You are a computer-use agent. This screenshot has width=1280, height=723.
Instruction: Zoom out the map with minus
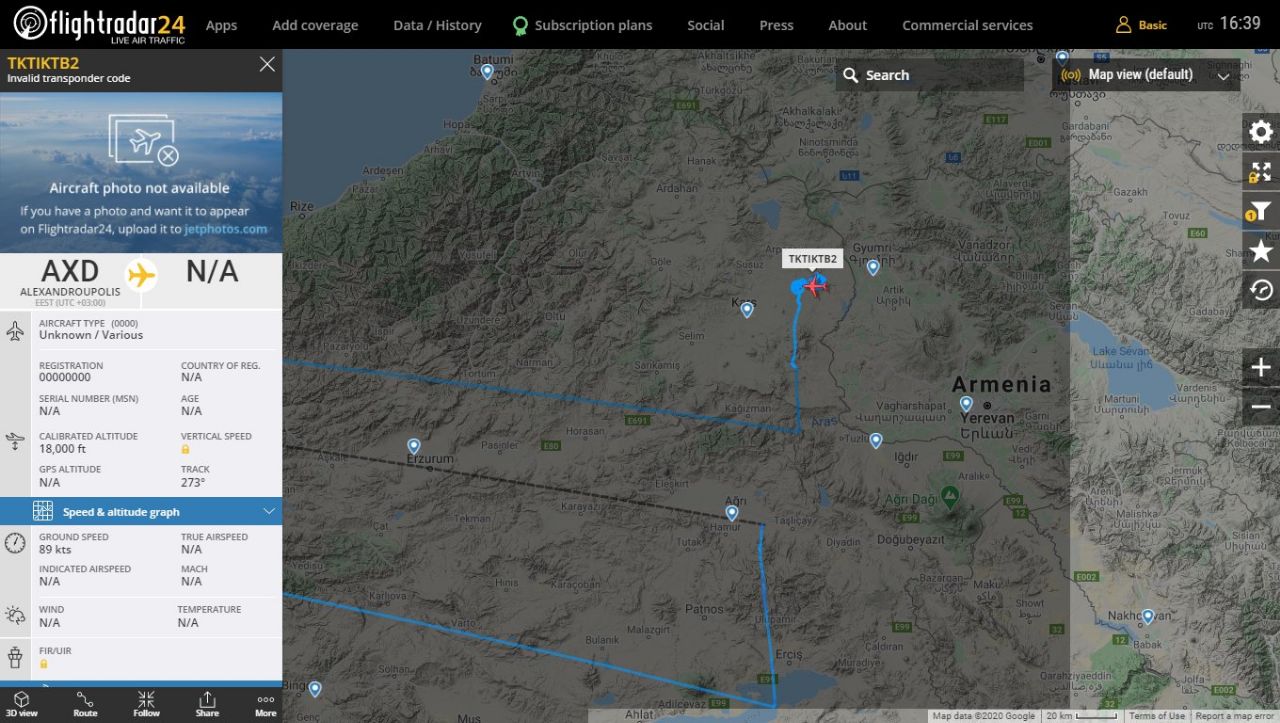point(1261,407)
